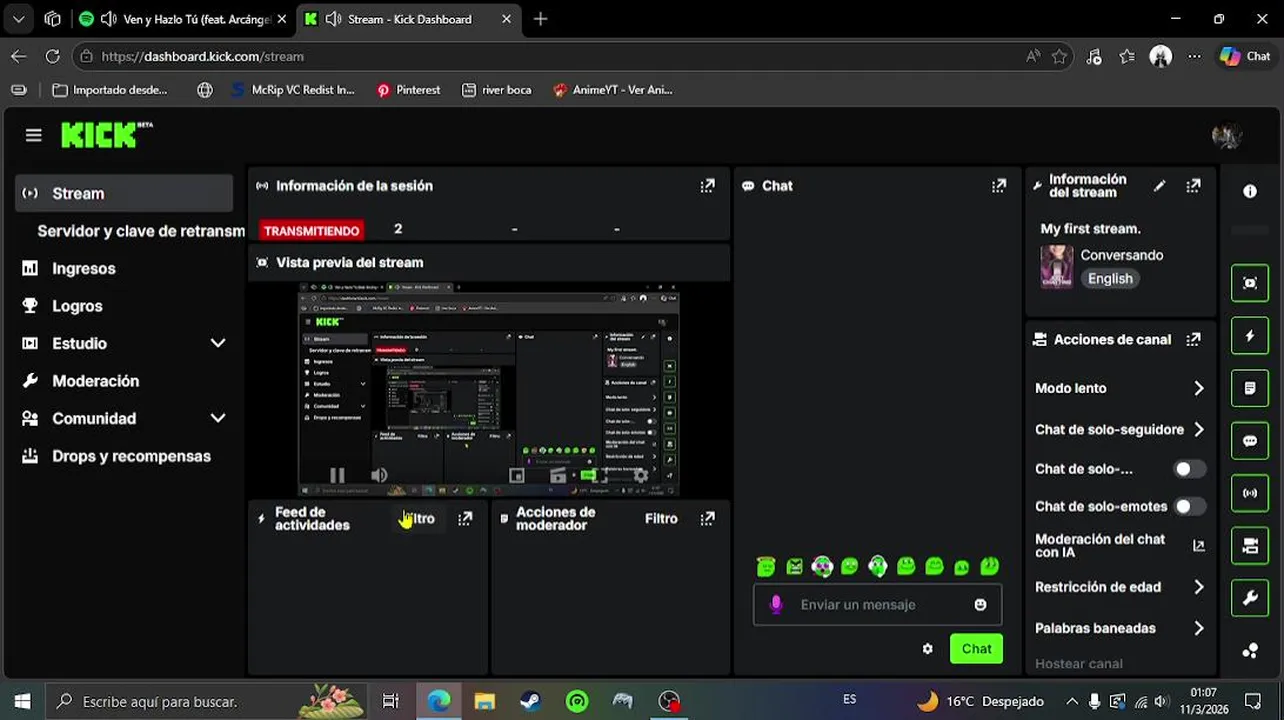Open chat settings gear icon
Viewport: 1284px width, 720px height.
pyautogui.click(x=927, y=649)
